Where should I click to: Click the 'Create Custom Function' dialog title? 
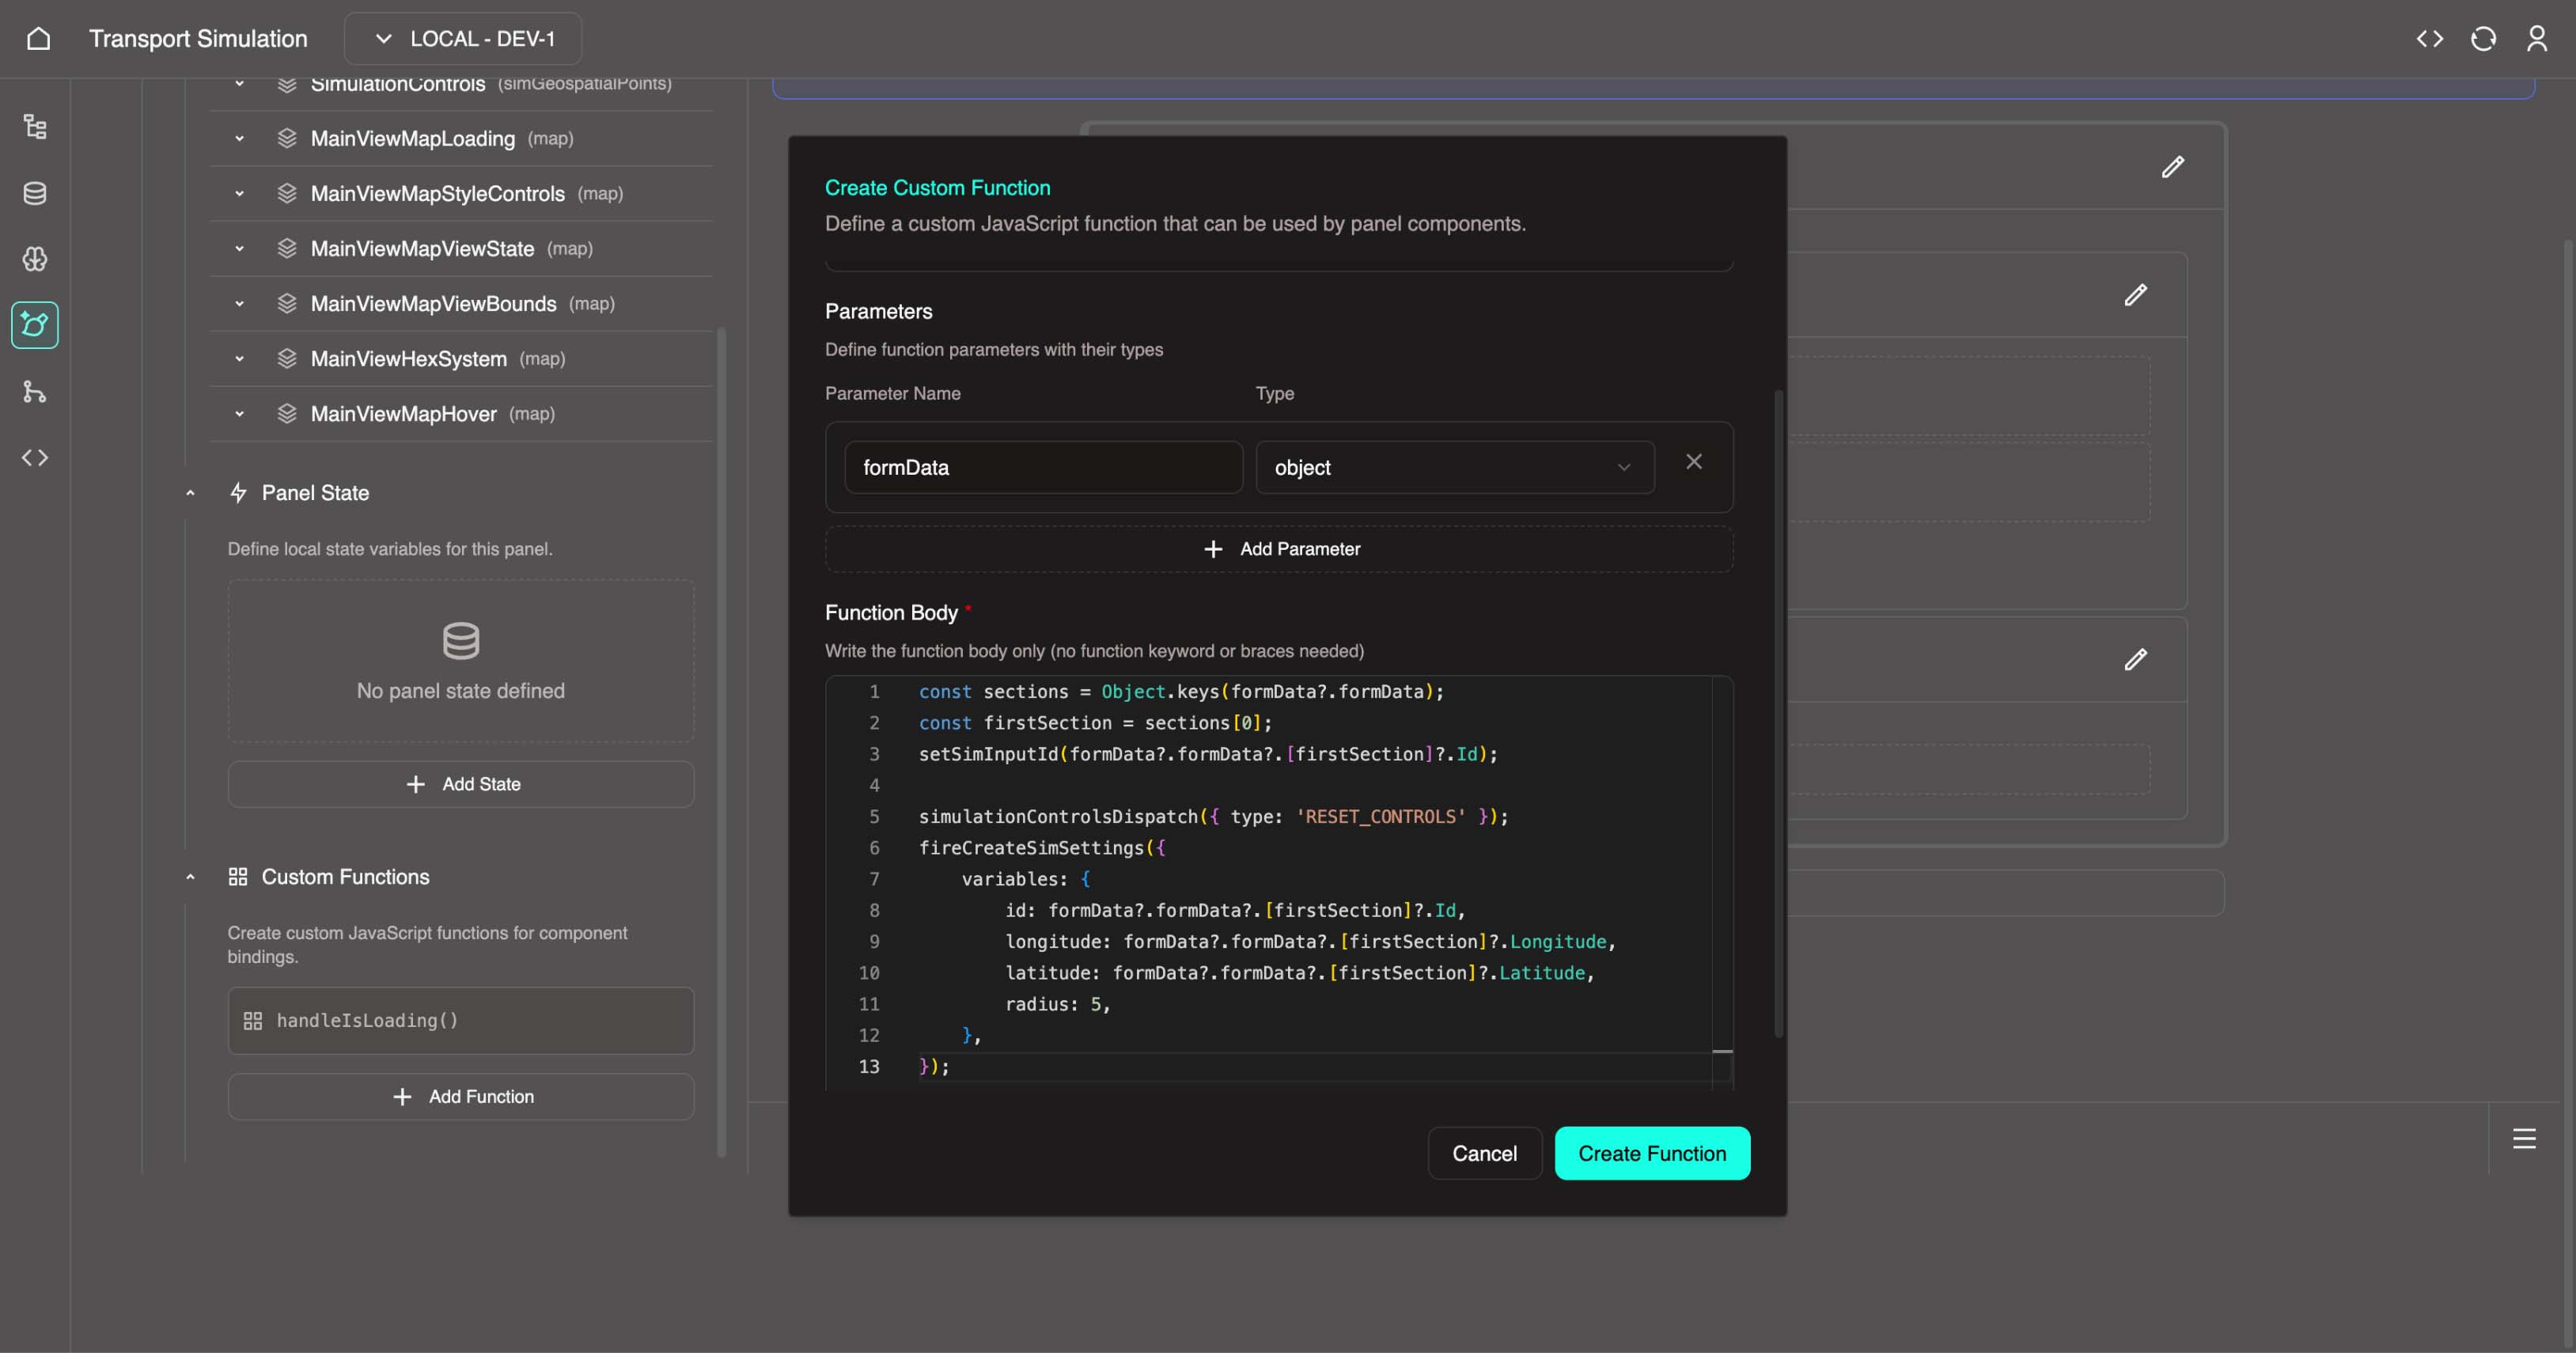(x=937, y=187)
